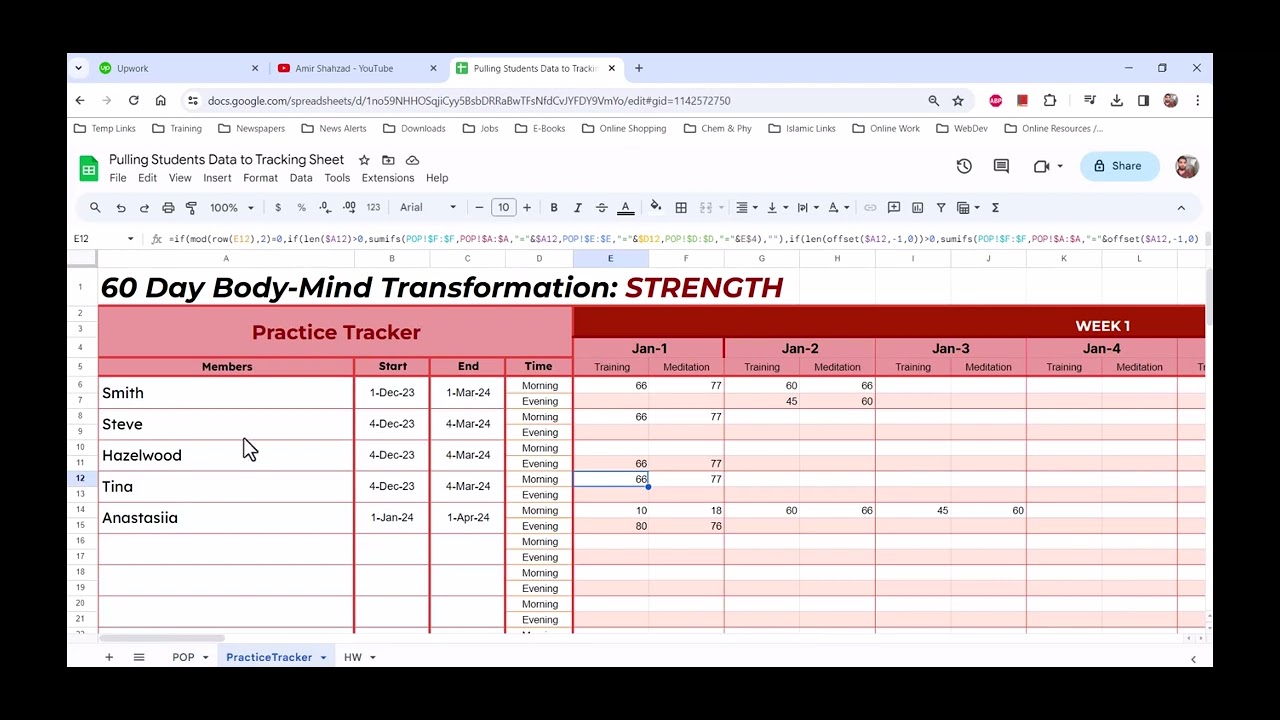The height and width of the screenshot is (720, 1280).
Task: Open version history clock icon
Action: point(964,166)
